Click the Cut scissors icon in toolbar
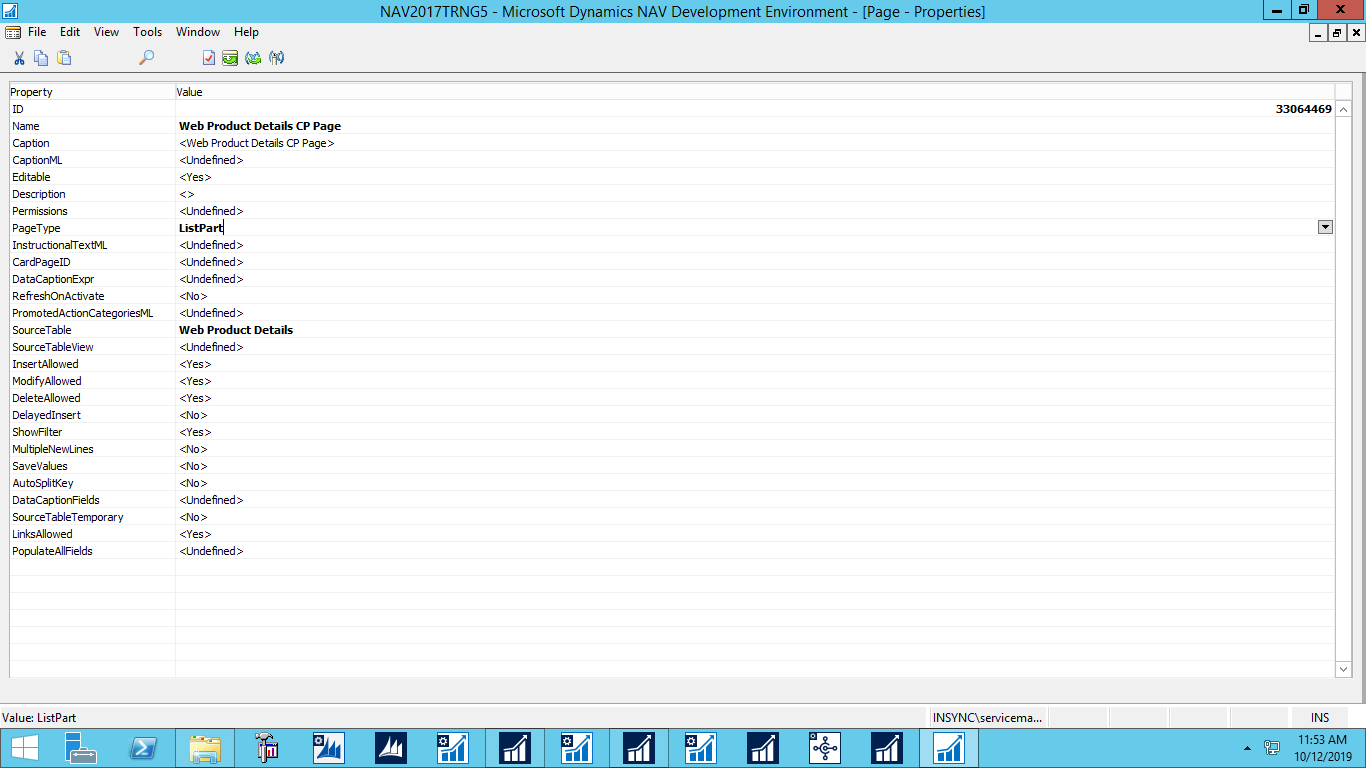The width and height of the screenshot is (1366, 768). (19, 58)
